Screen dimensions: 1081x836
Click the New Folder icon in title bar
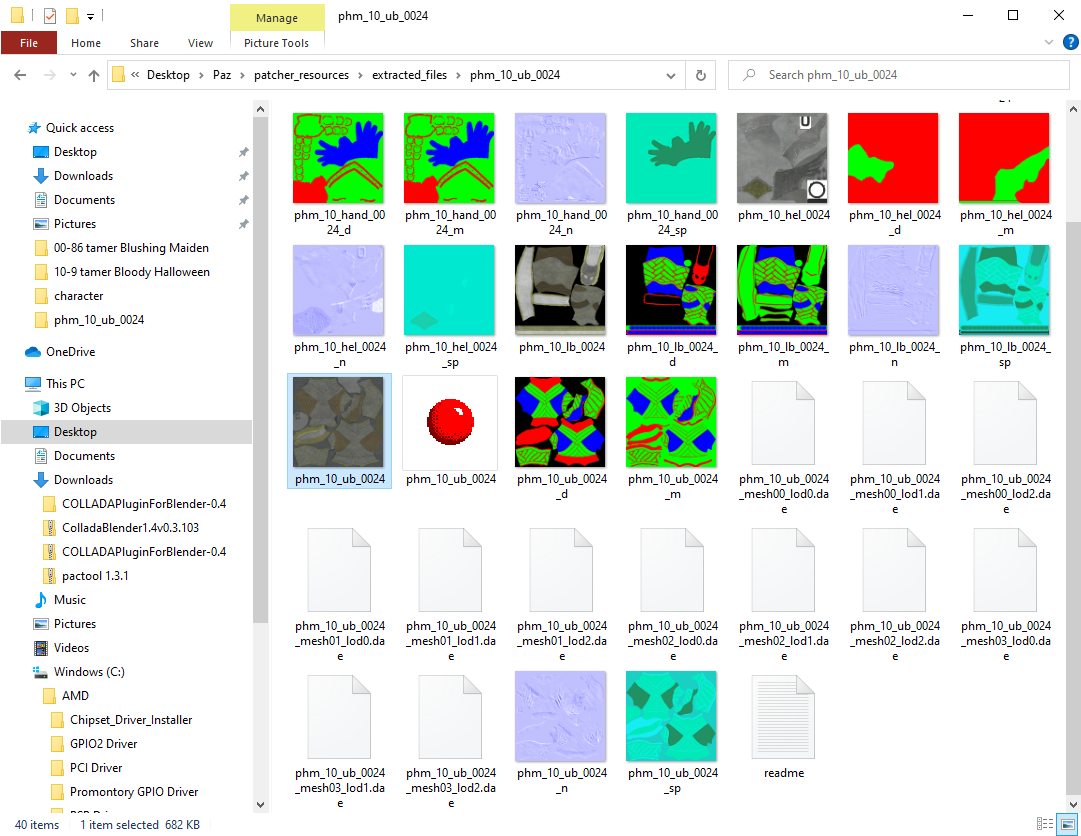[72, 16]
